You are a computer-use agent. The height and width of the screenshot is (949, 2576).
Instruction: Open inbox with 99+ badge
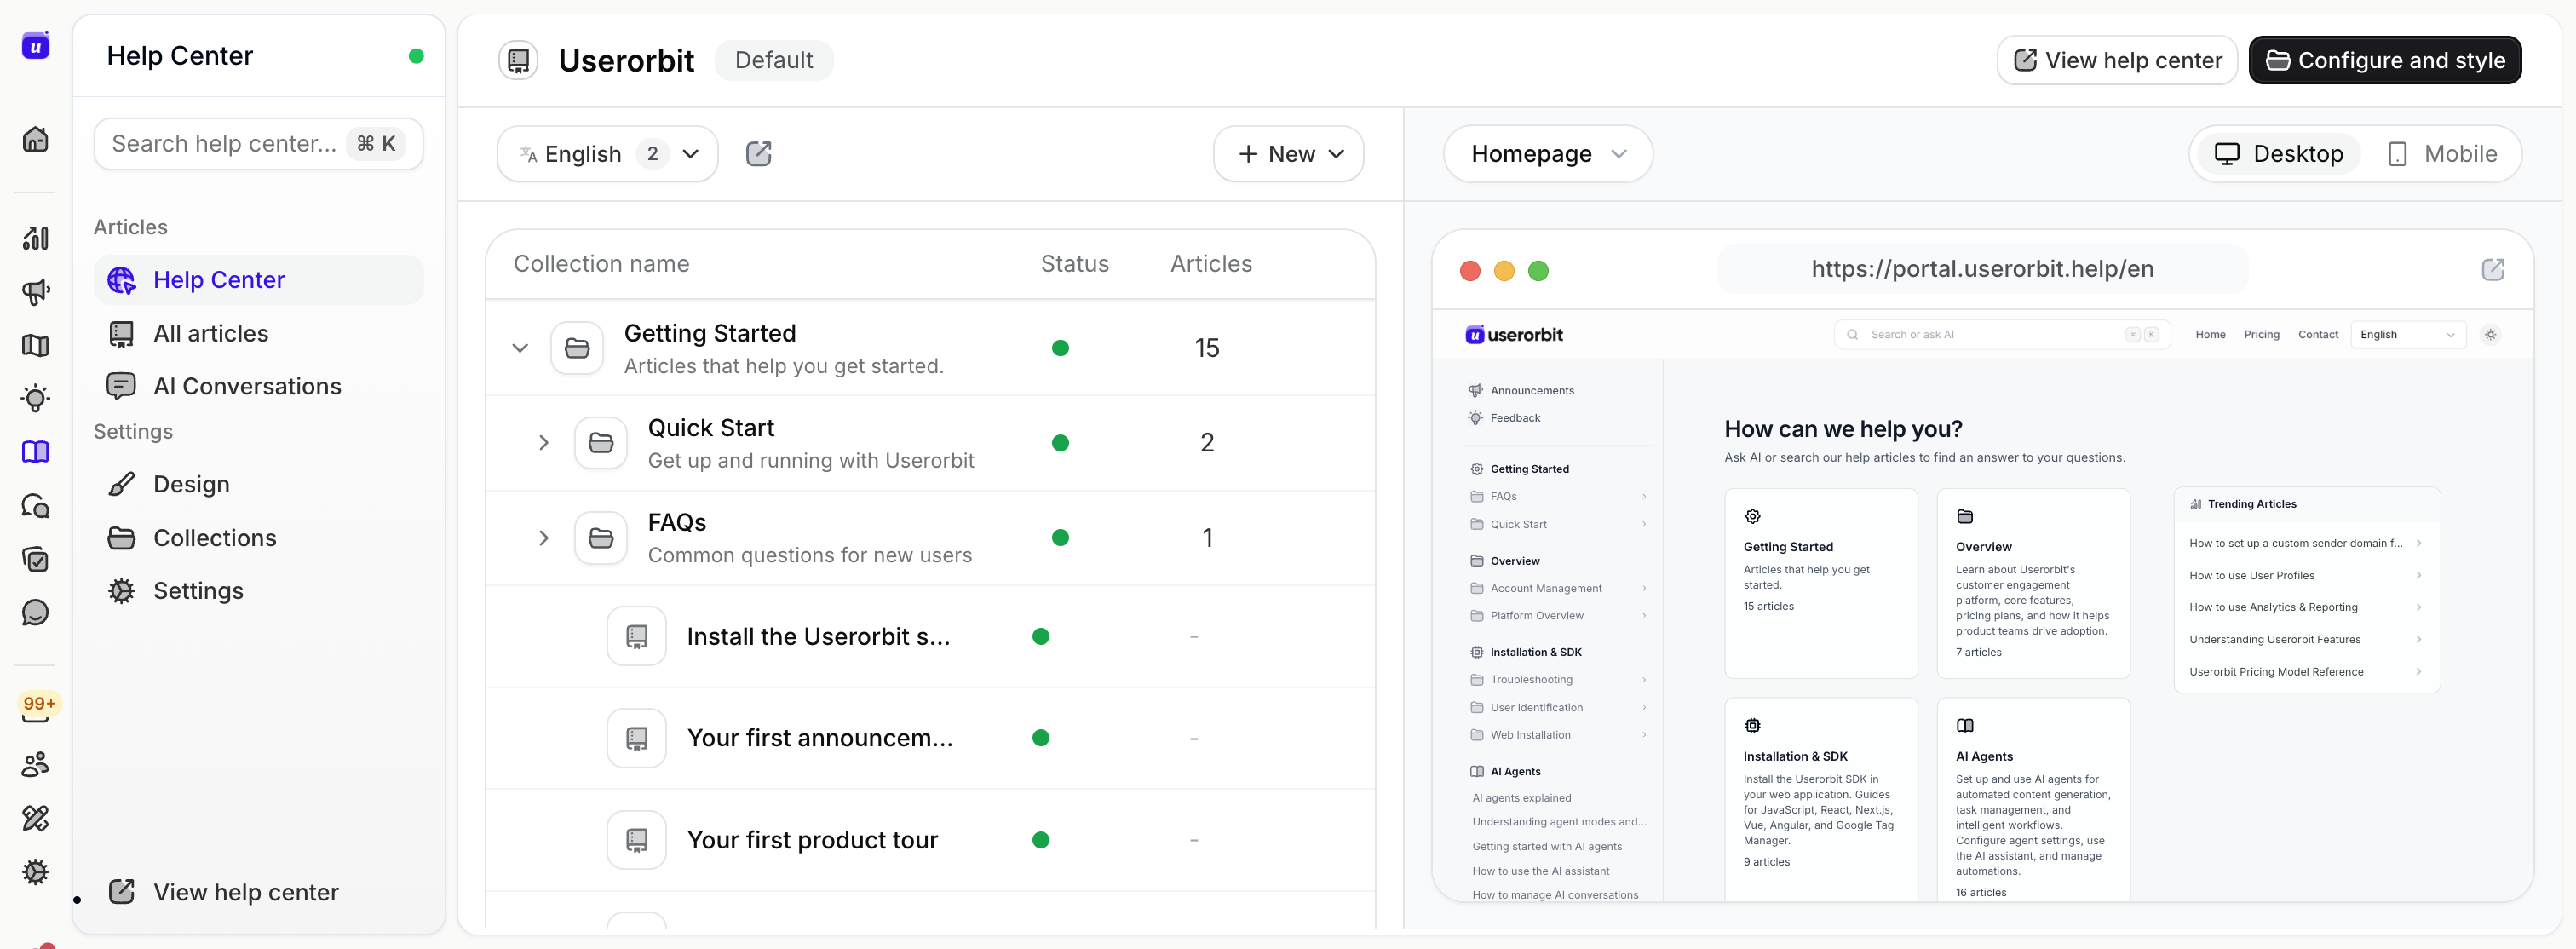point(38,706)
